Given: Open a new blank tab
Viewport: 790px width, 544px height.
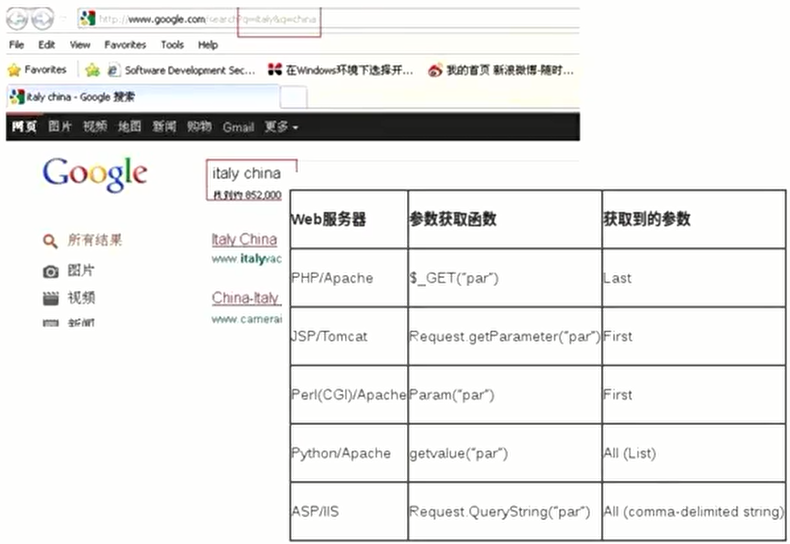Looking at the screenshot, I should click(293, 97).
